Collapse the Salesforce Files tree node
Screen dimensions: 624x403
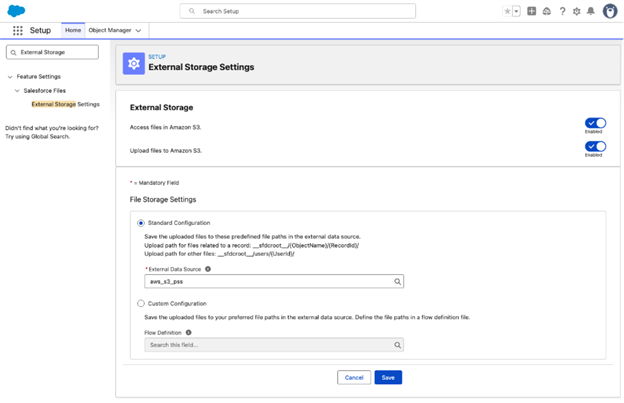(17, 91)
